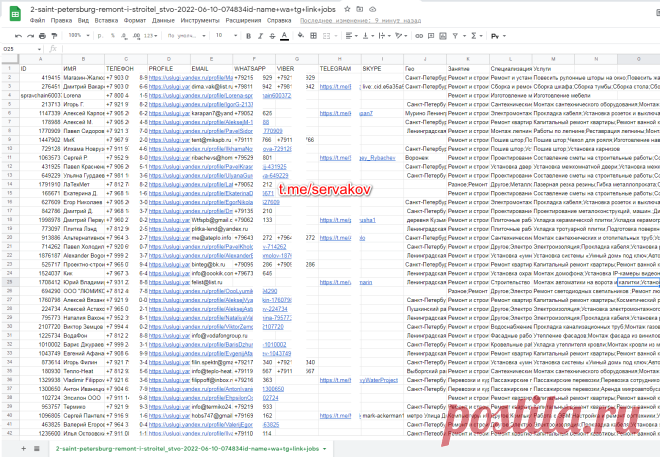Screen dimensions: 660x457
Task: Open text rotation options
Action: [x=401, y=36]
